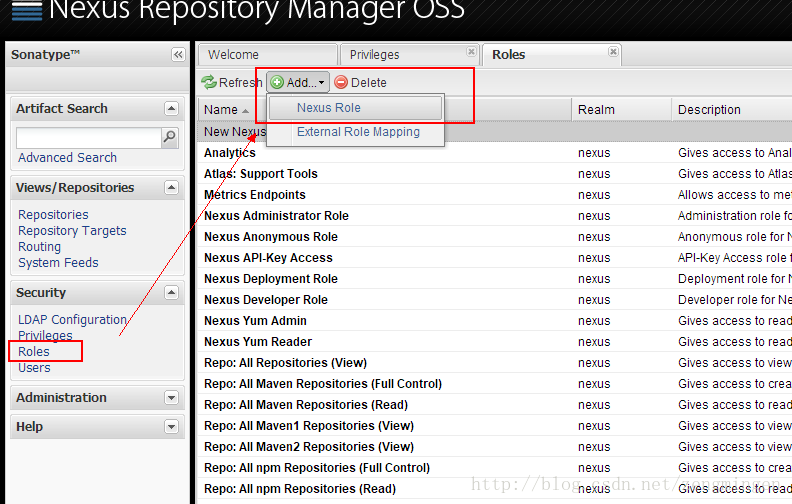The height and width of the screenshot is (504, 792).
Task: Select Repo: All npm Repositories (Read)
Action: point(494,489)
